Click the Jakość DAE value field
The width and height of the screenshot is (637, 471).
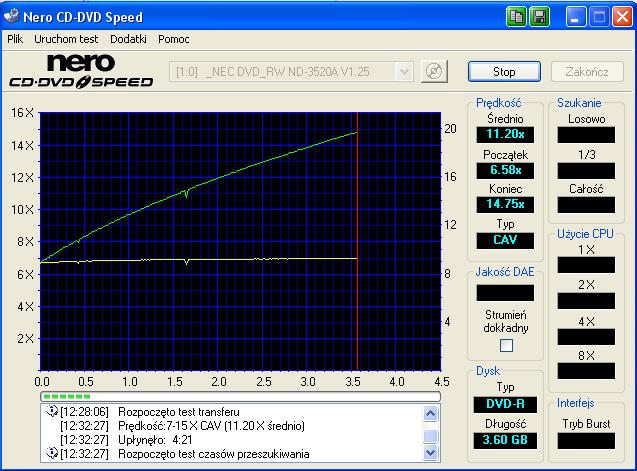505,293
